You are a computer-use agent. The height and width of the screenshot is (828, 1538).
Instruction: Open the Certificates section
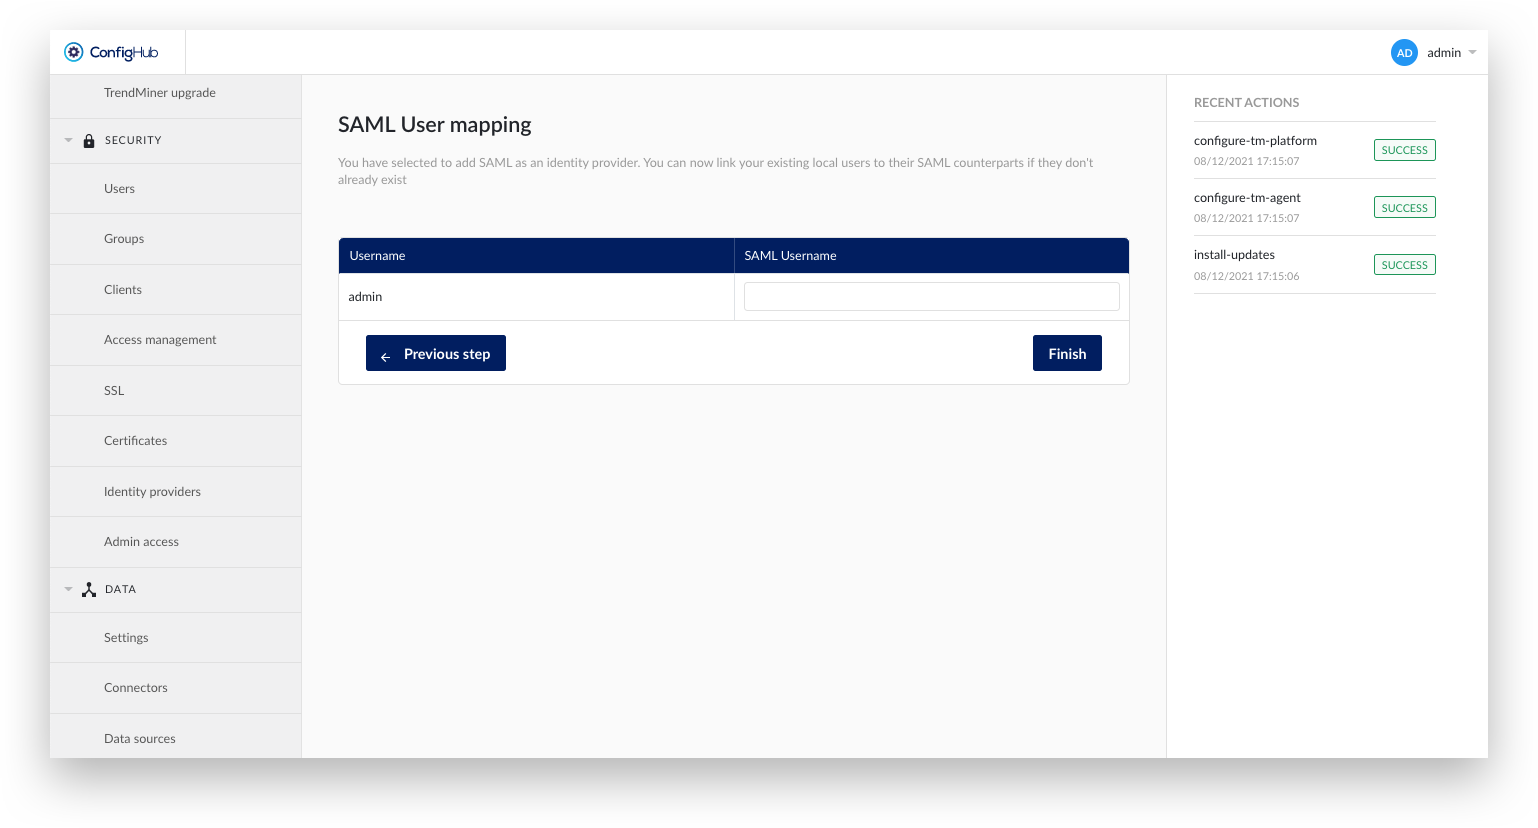135,441
